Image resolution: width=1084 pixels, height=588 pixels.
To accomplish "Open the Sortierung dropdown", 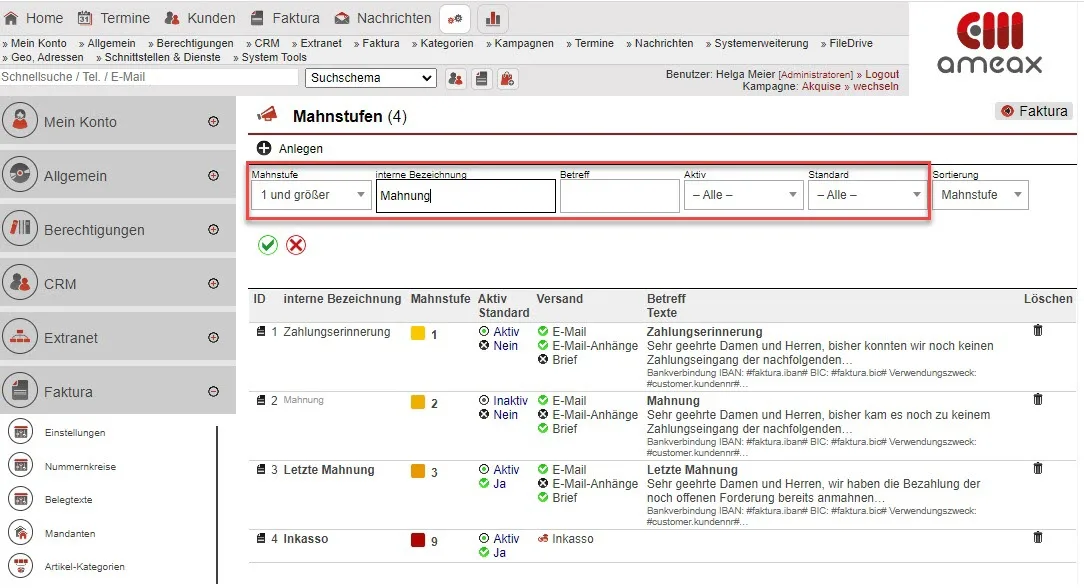I will [981, 195].
